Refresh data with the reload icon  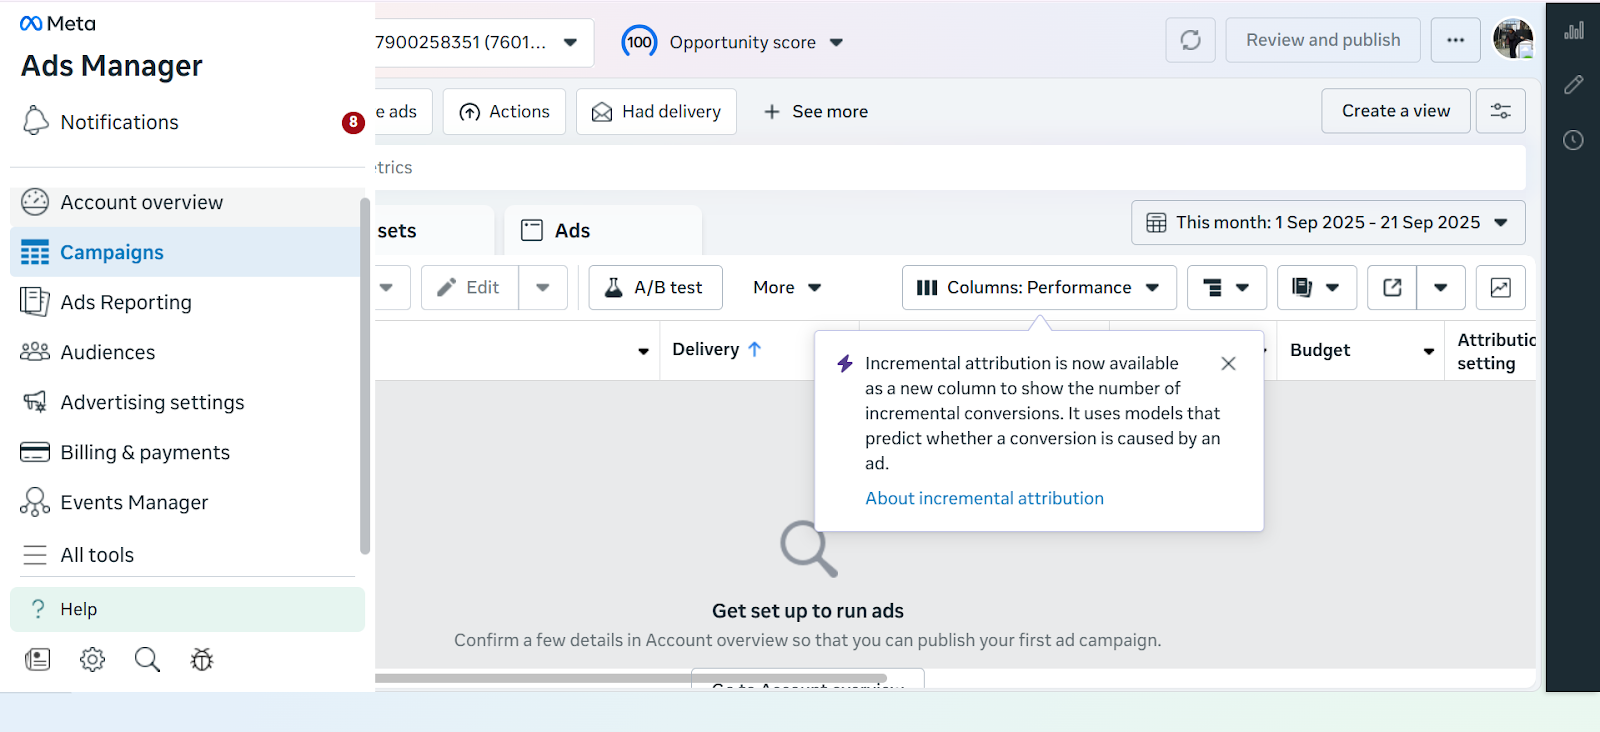pos(1190,40)
